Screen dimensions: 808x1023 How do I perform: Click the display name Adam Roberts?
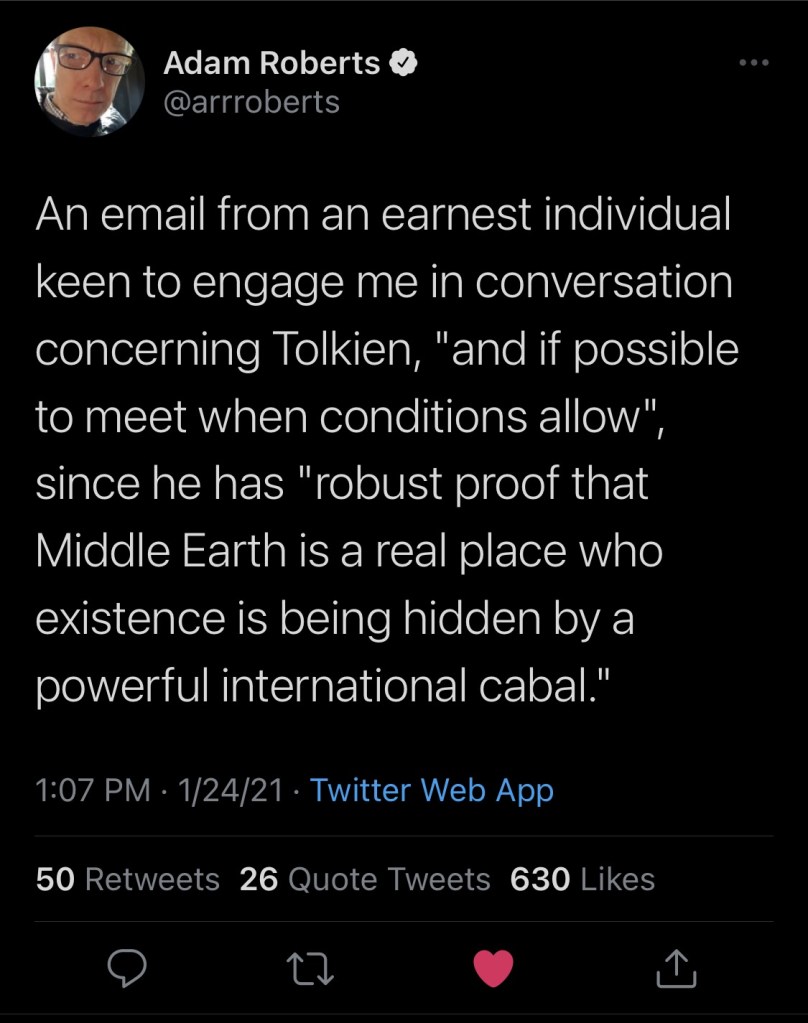coord(270,63)
